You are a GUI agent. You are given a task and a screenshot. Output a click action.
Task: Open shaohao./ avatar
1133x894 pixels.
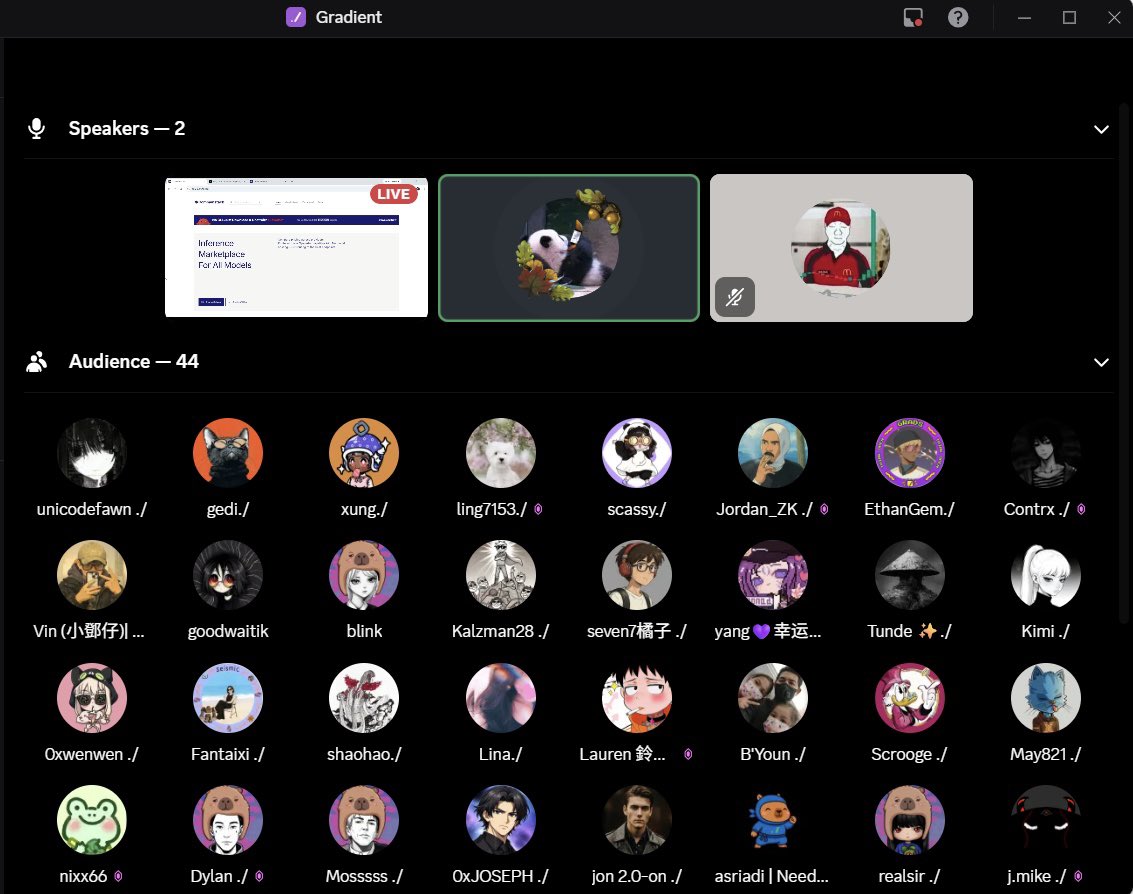click(x=364, y=698)
